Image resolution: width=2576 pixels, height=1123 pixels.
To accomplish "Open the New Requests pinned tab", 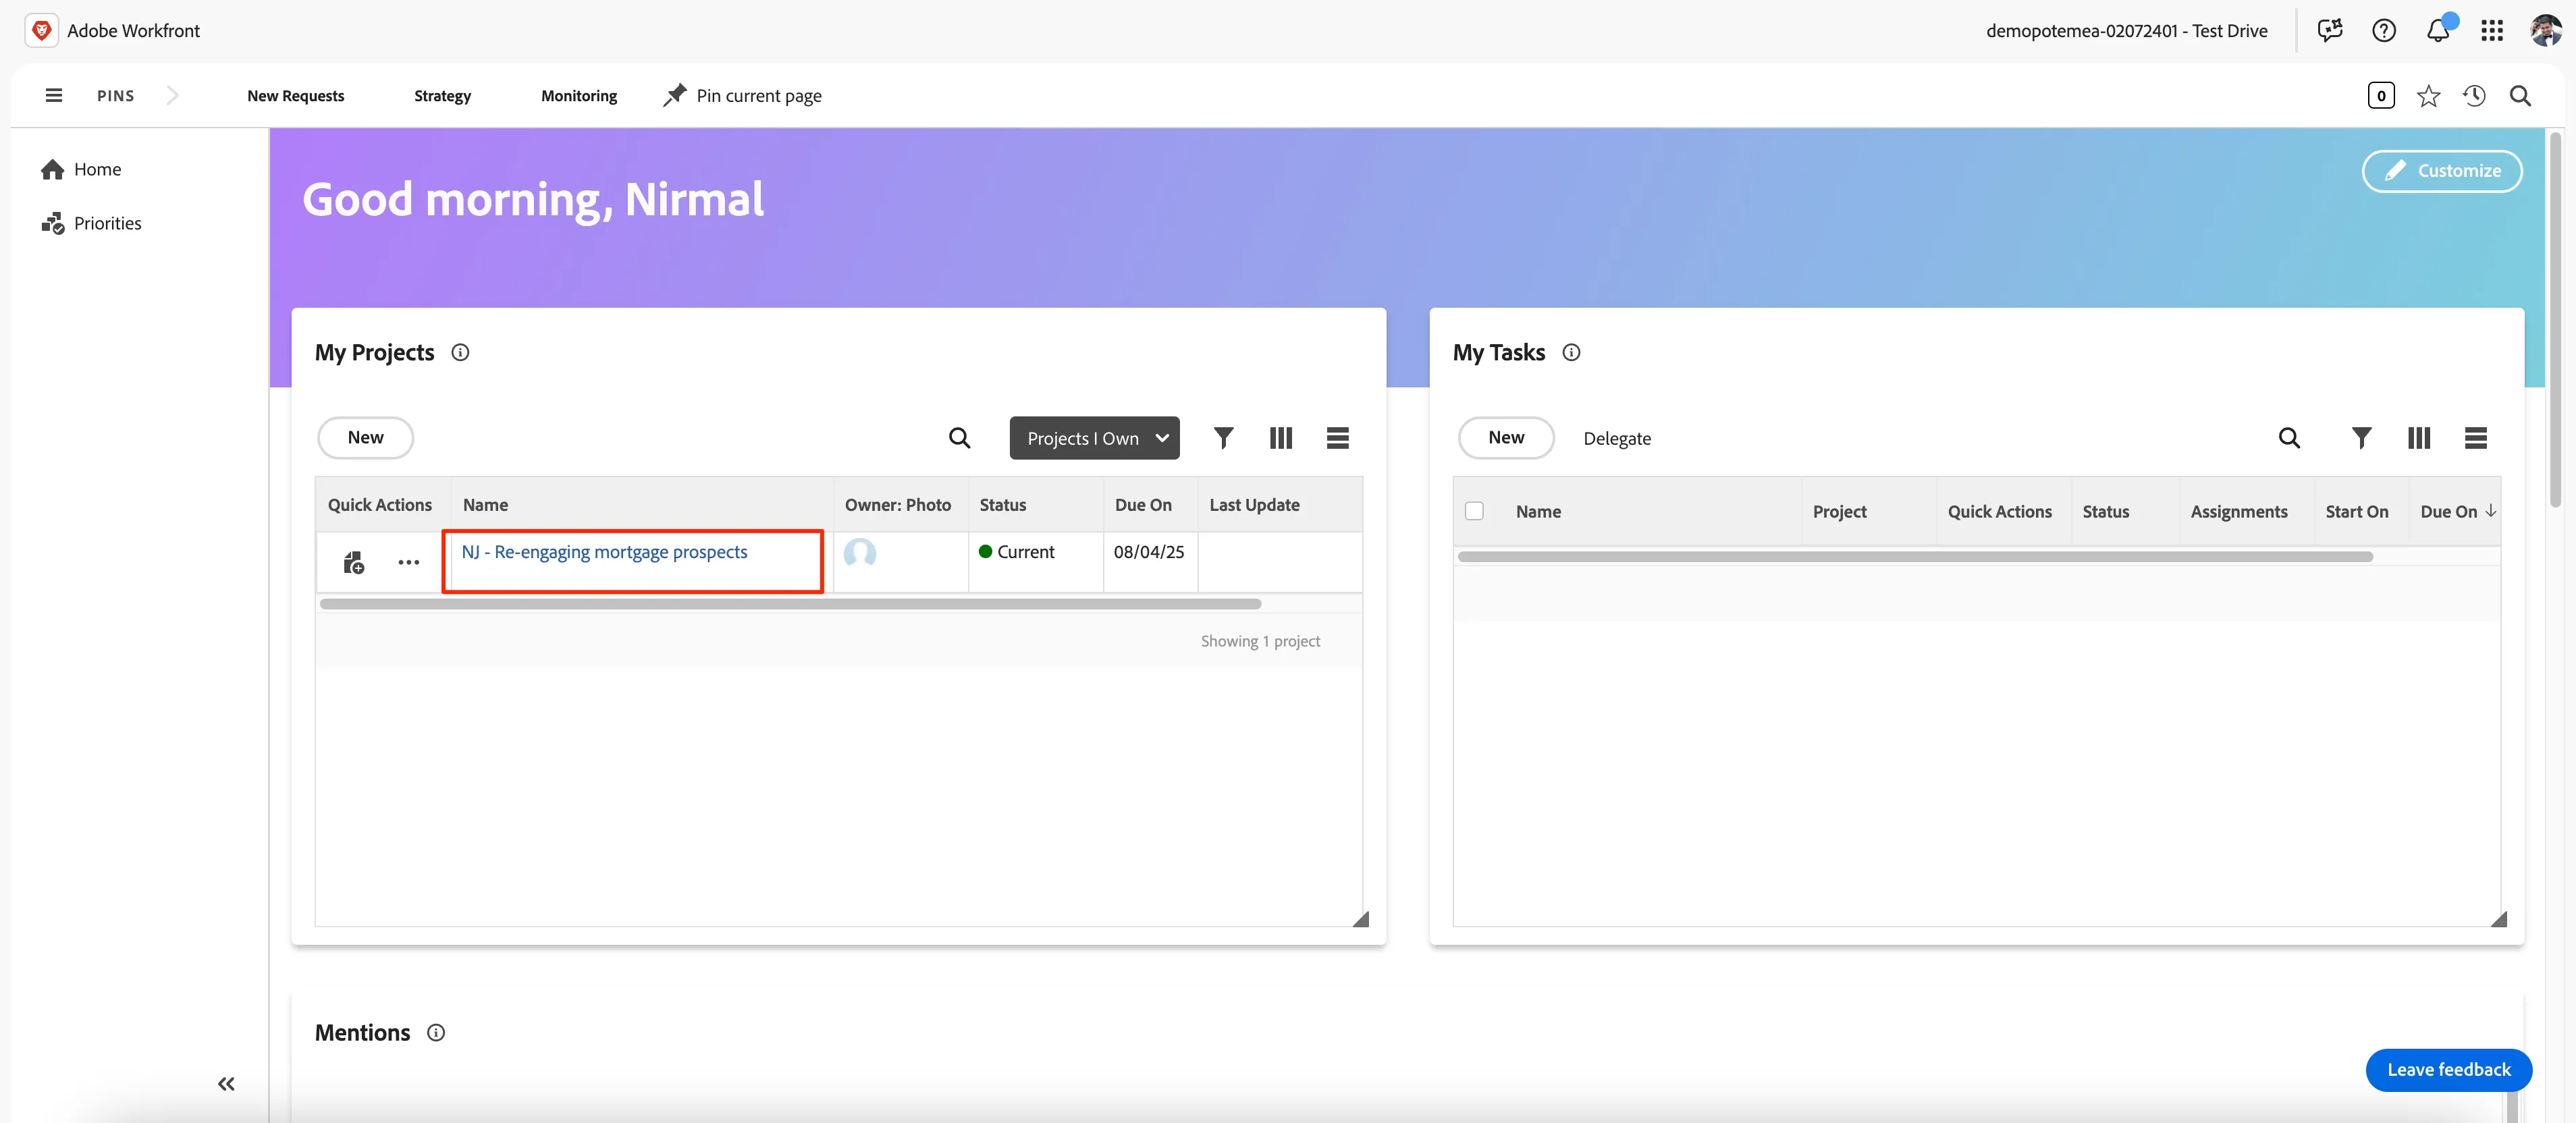I will (x=296, y=96).
